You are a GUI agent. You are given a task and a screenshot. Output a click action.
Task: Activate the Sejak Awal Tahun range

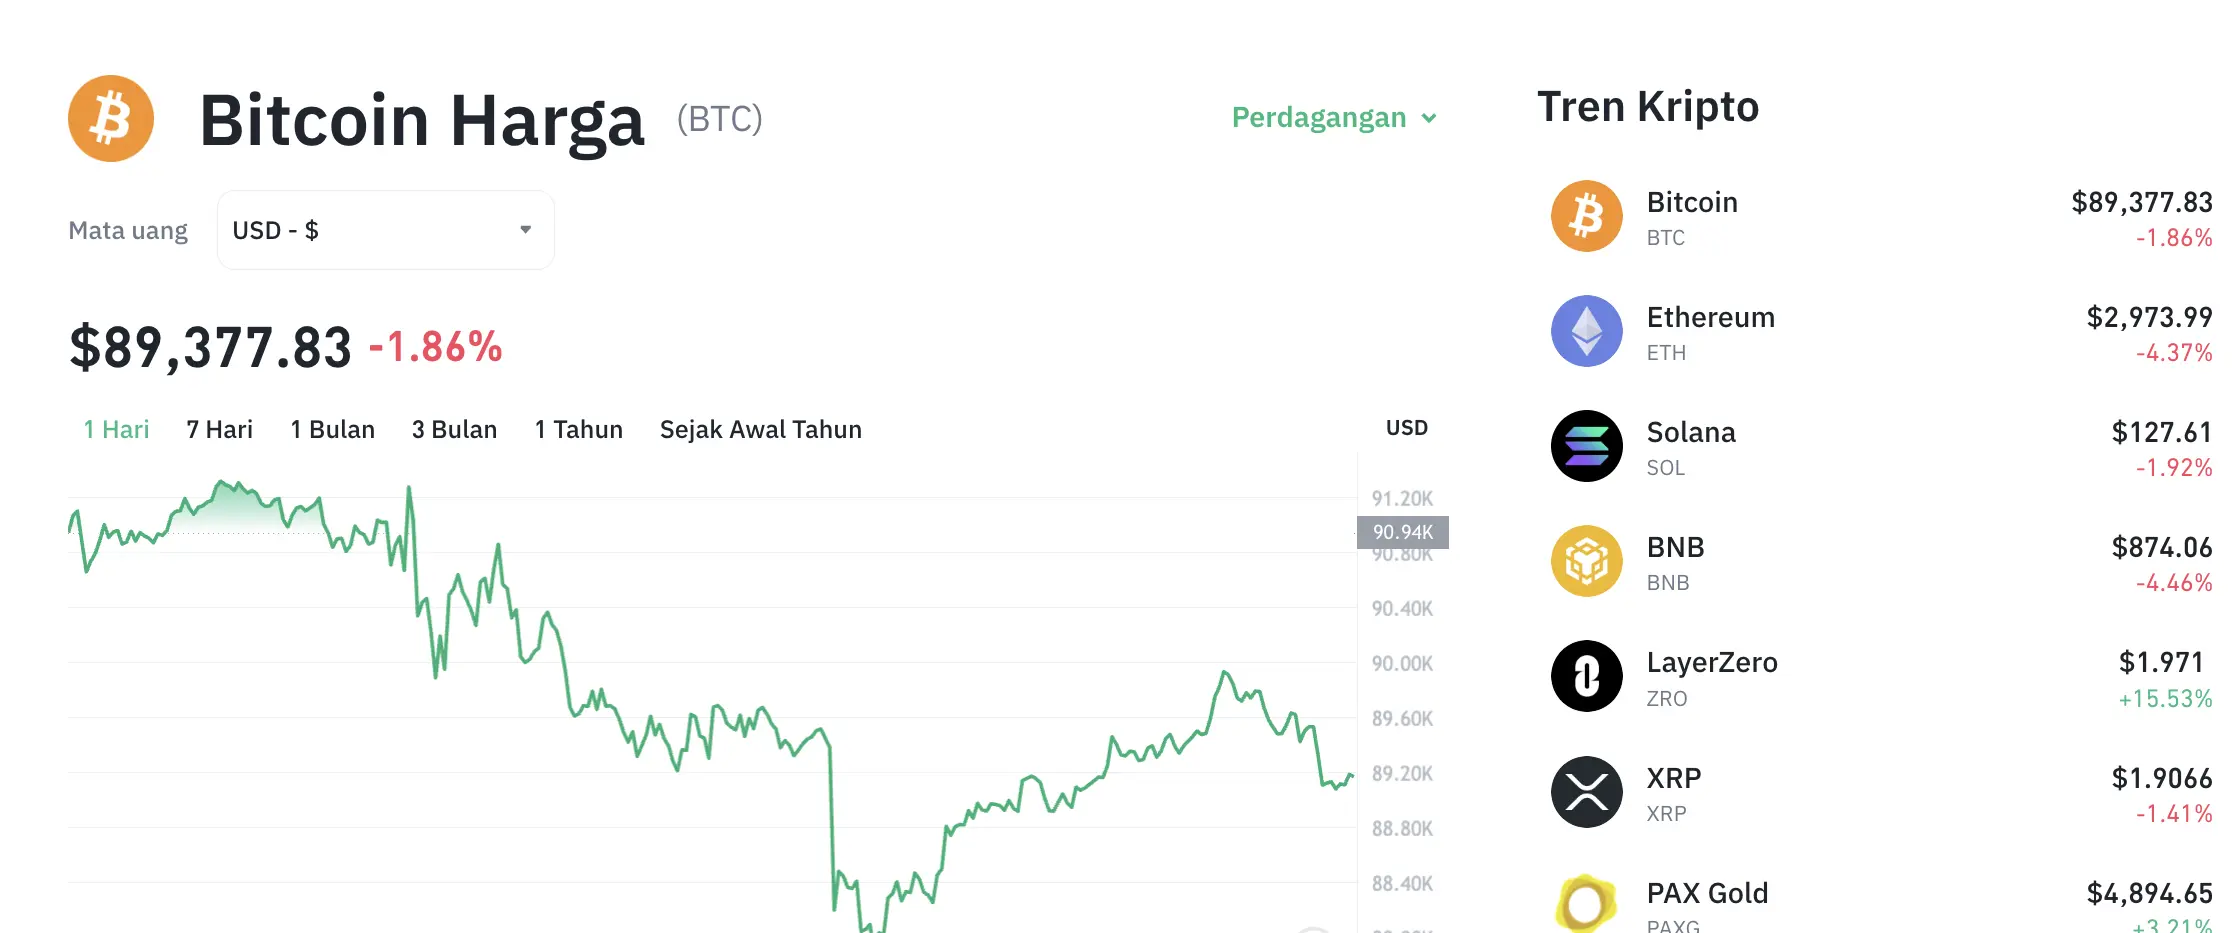pos(760,429)
